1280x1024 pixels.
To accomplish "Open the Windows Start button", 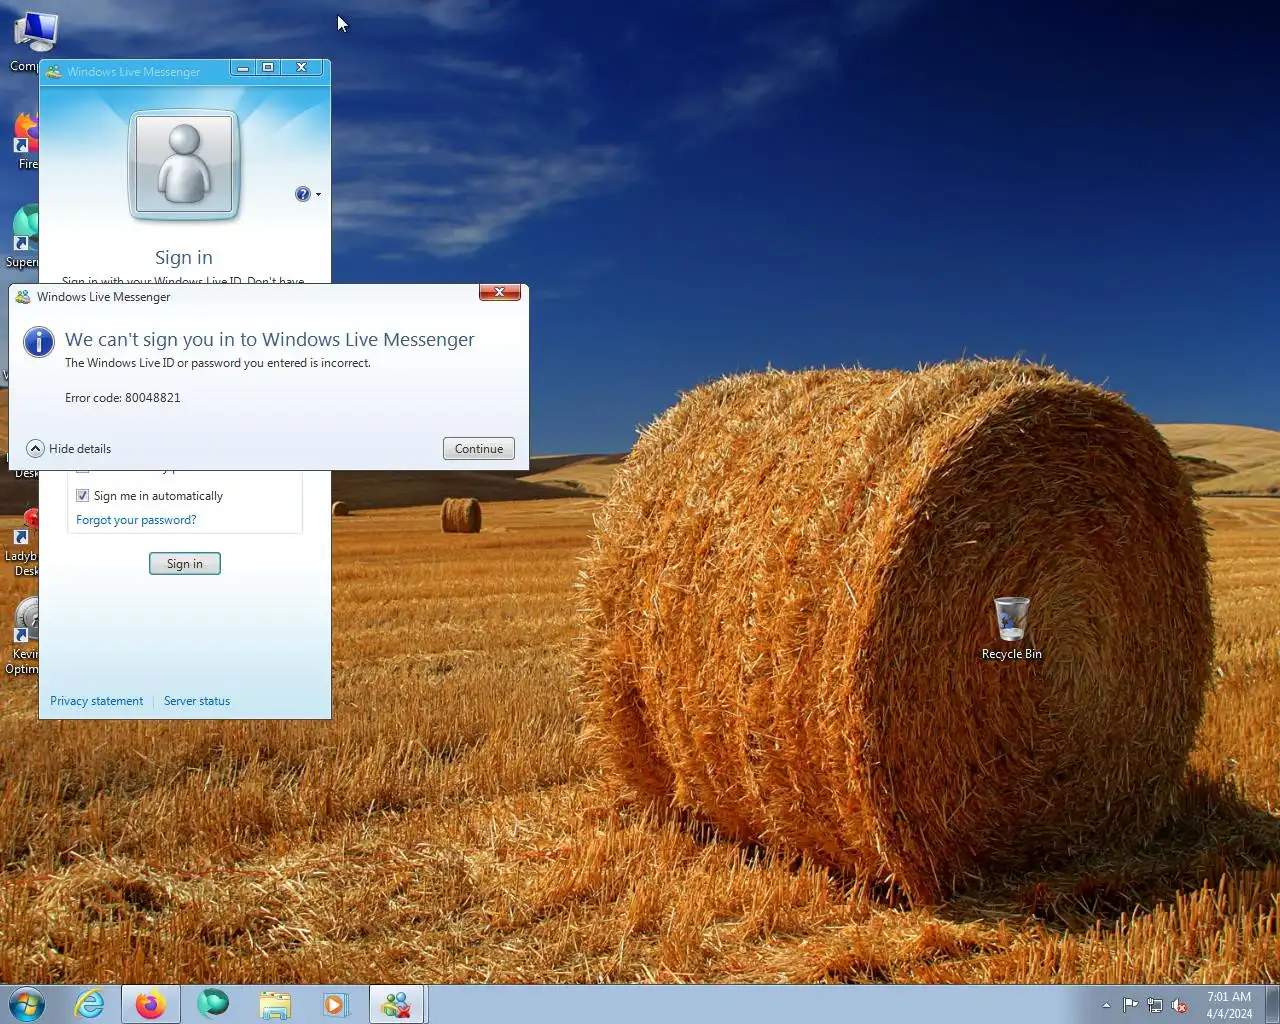I will (28, 1004).
